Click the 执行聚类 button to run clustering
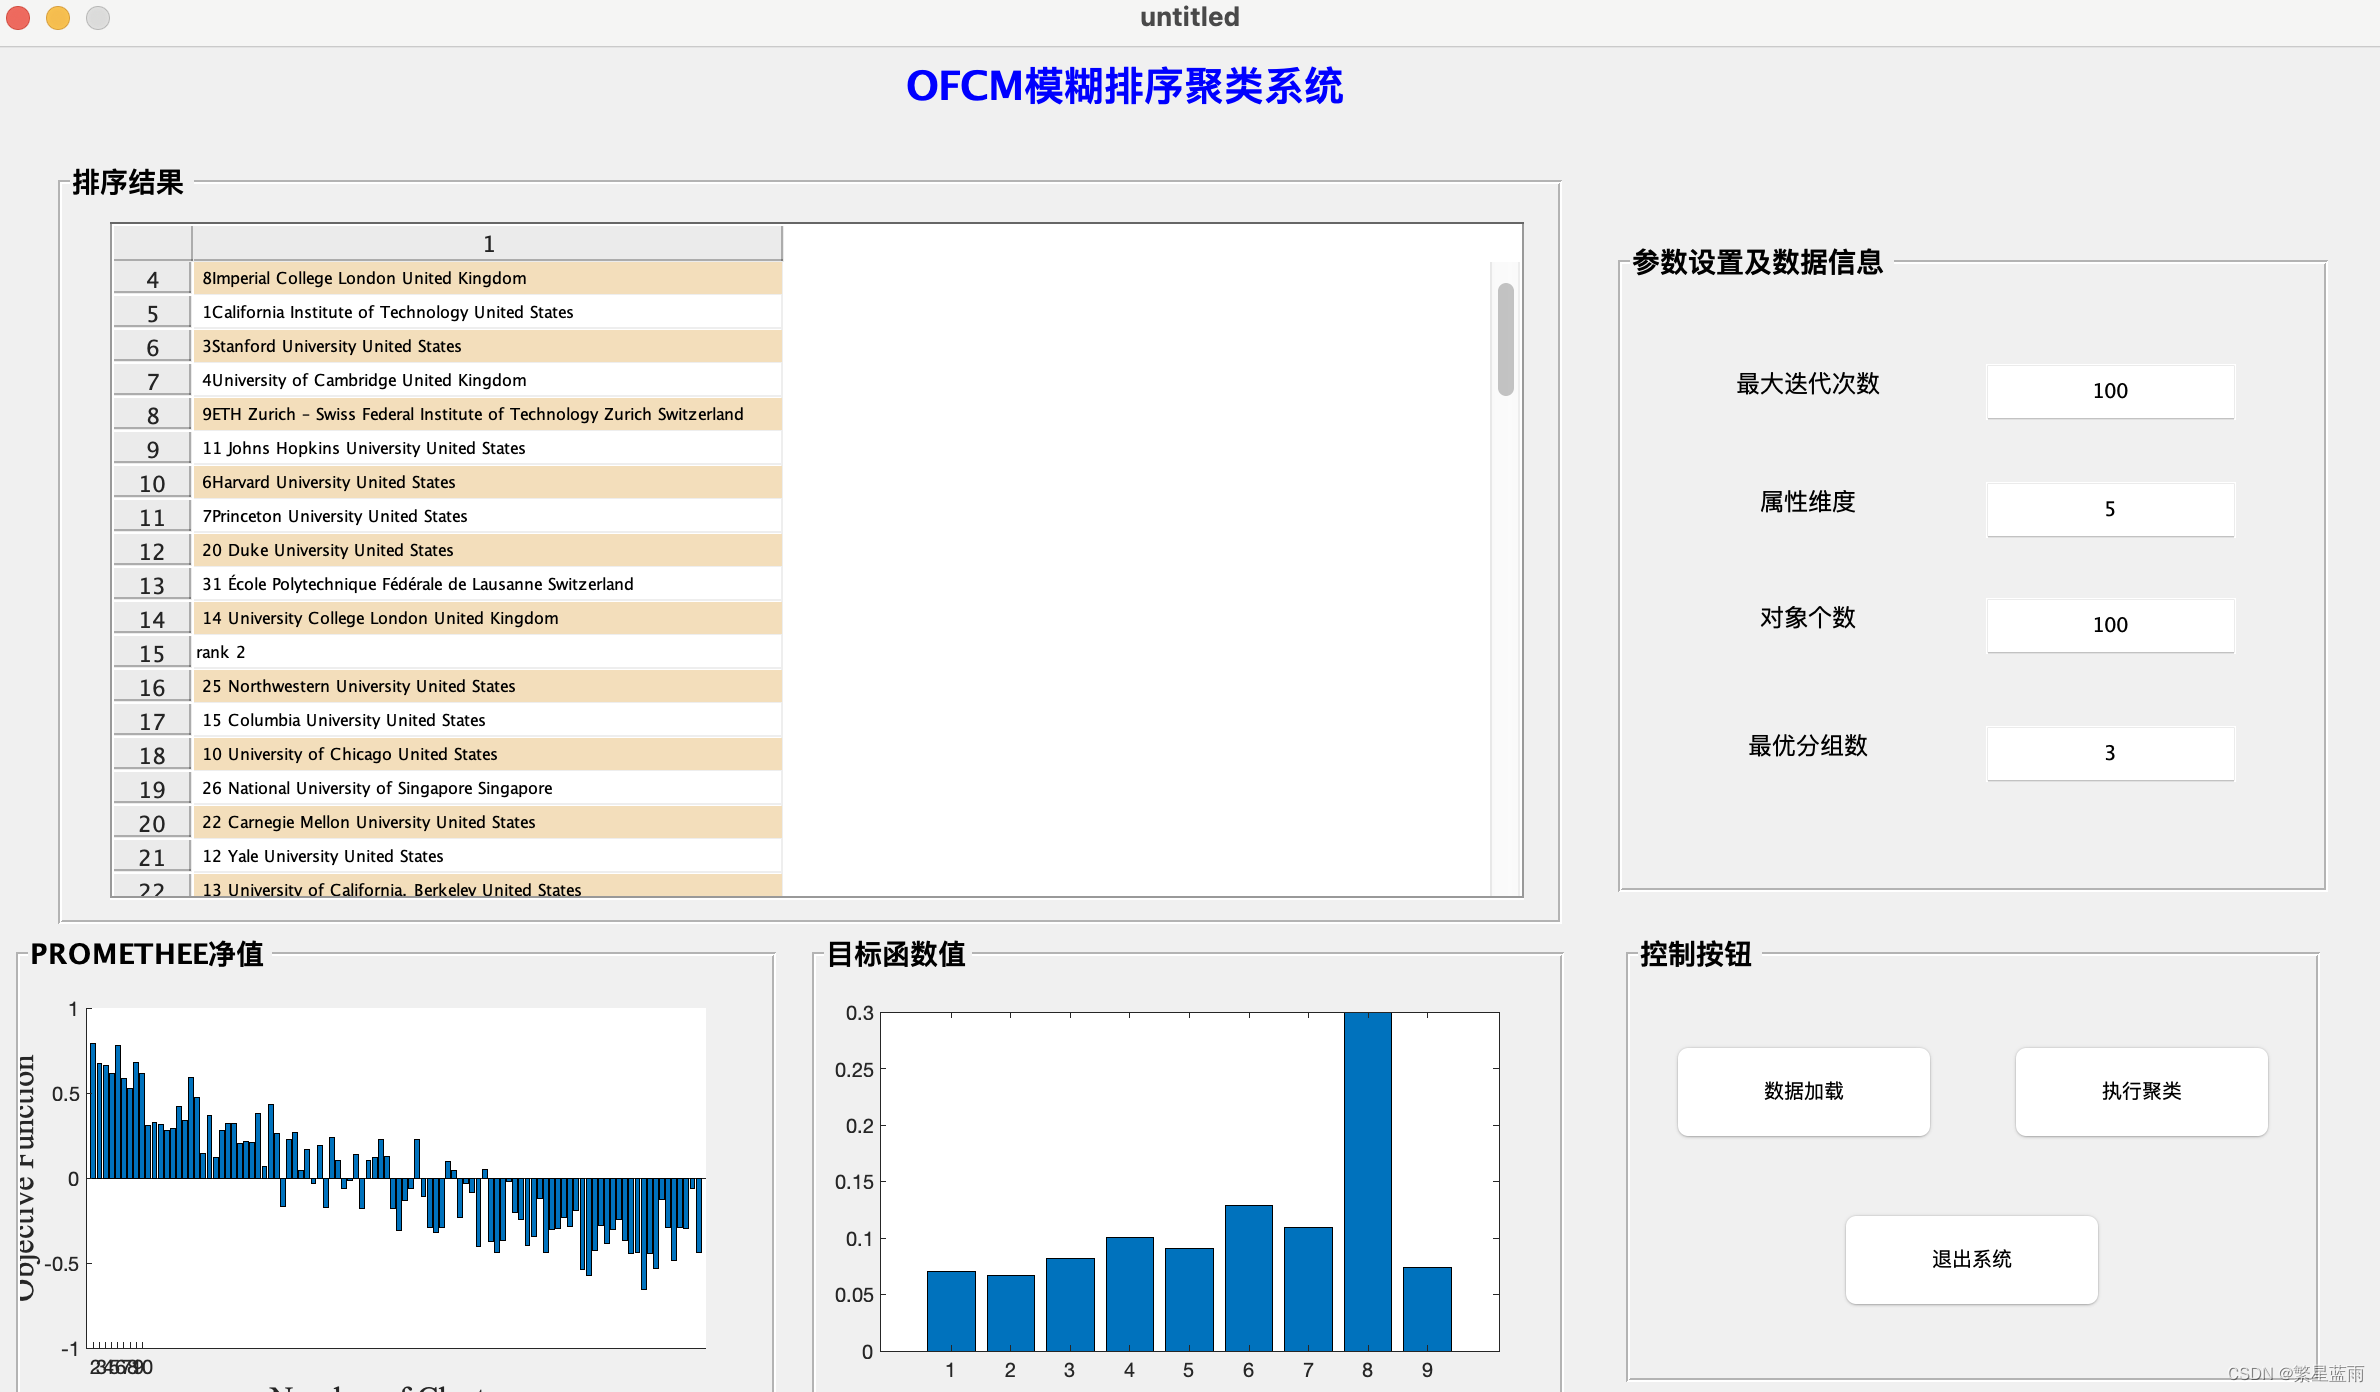Screen dimensions: 2380x1392 pos(2141,1091)
